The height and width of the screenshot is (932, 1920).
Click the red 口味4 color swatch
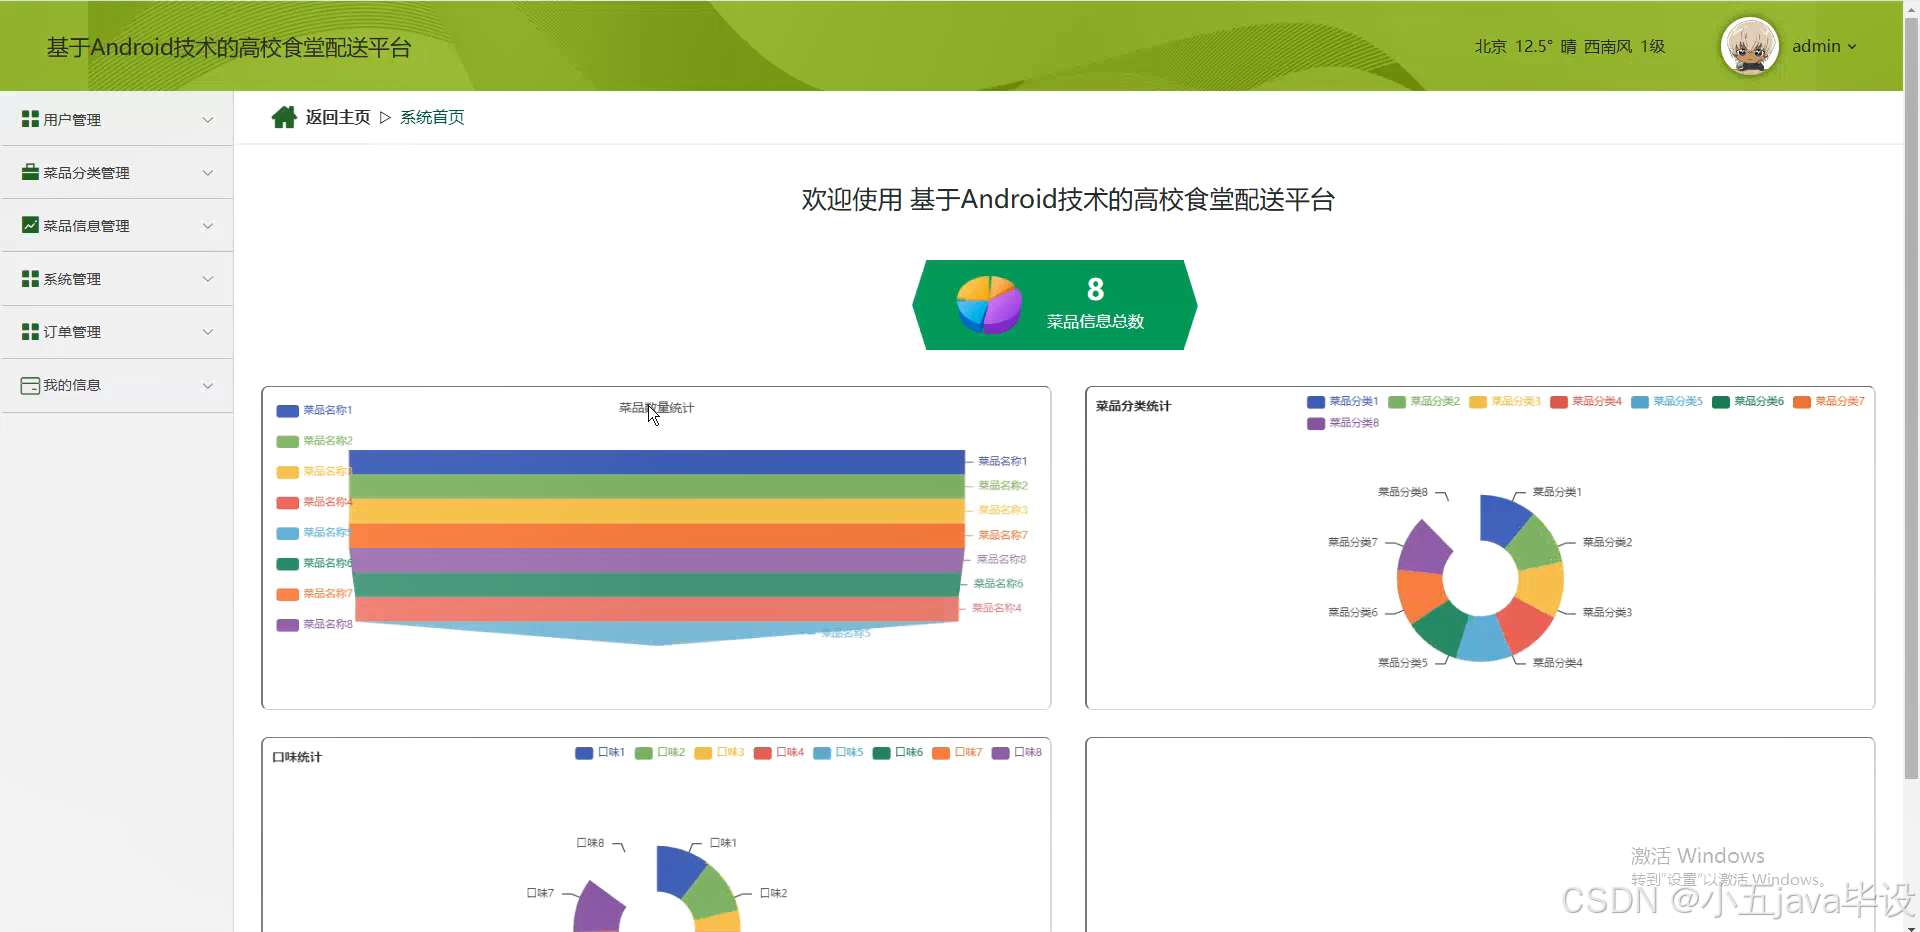(764, 754)
